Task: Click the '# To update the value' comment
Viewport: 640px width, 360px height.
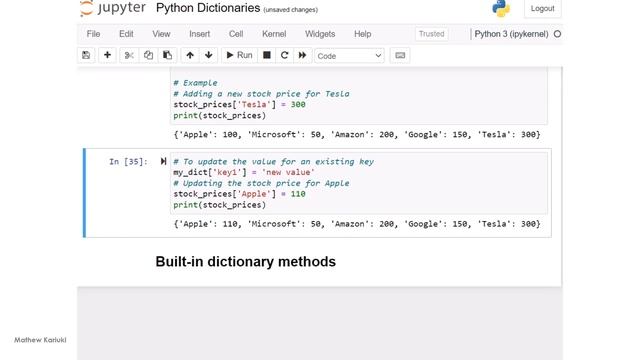Action: click(273, 162)
